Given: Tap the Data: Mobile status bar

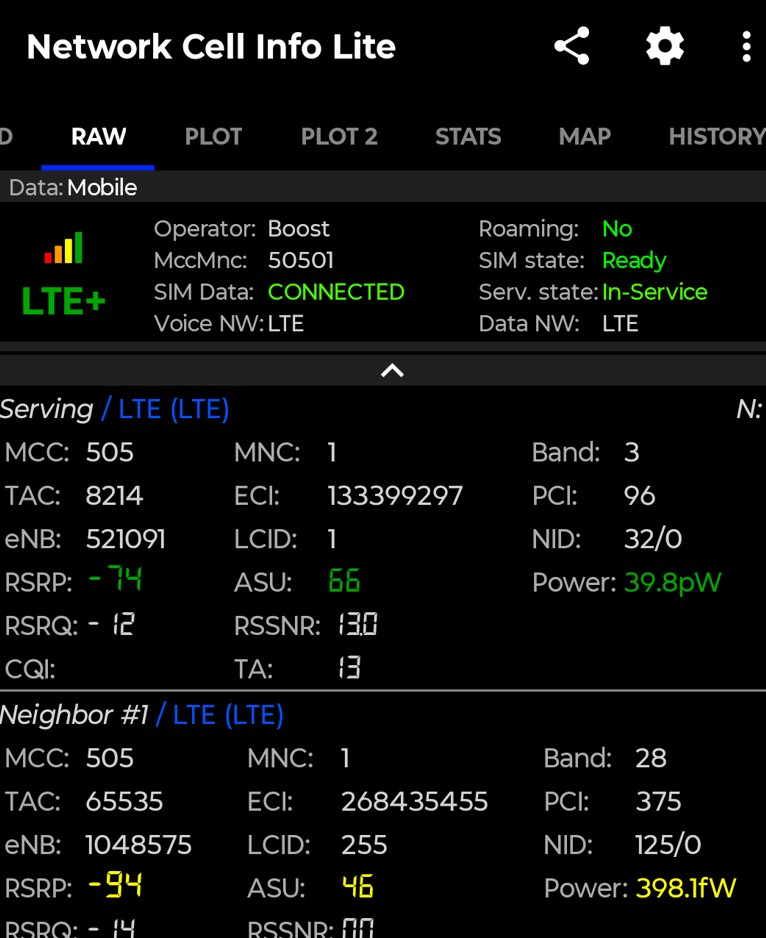Looking at the screenshot, I should [73, 188].
